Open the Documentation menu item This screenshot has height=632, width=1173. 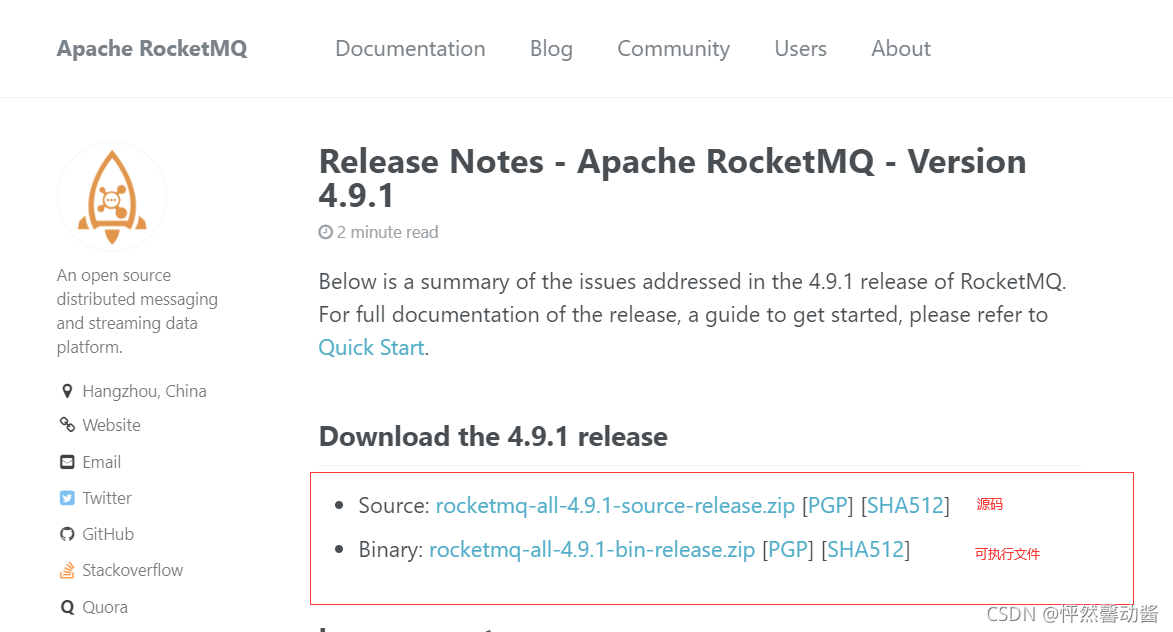pyautogui.click(x=410, y=49)
